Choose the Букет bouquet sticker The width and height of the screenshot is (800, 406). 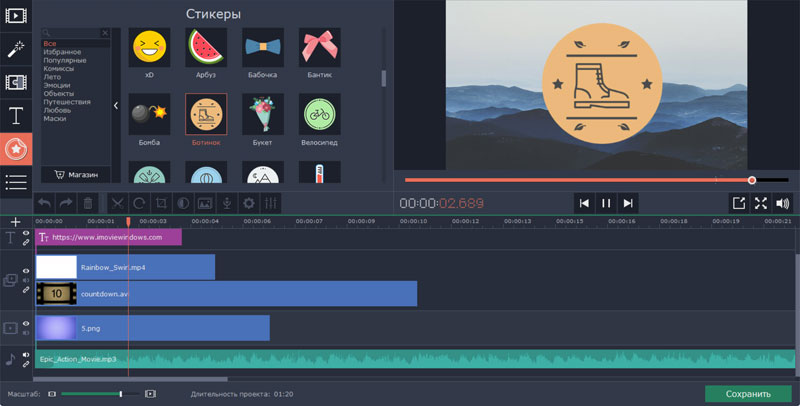(x=262, y=114)
